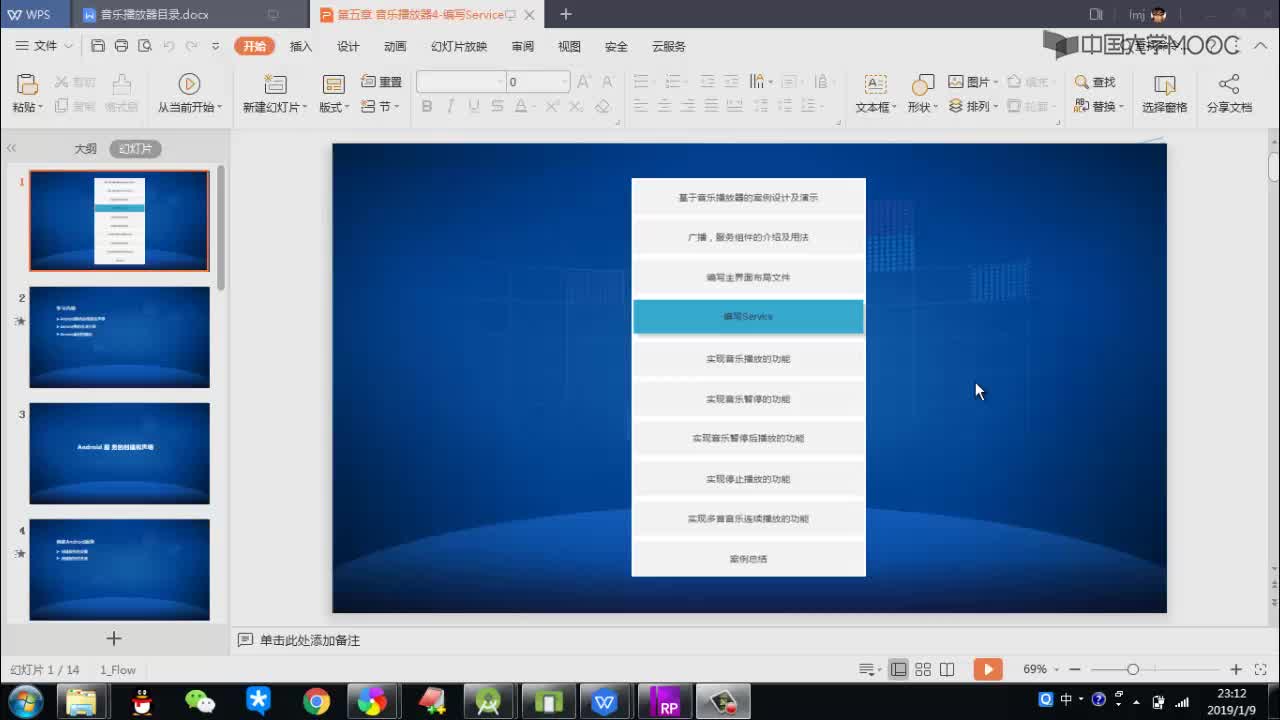Image resolution: width=1280 pixels, height=720 pixels.
Task: Toggle subscript formatting
Action: click(x=577, y=106)
